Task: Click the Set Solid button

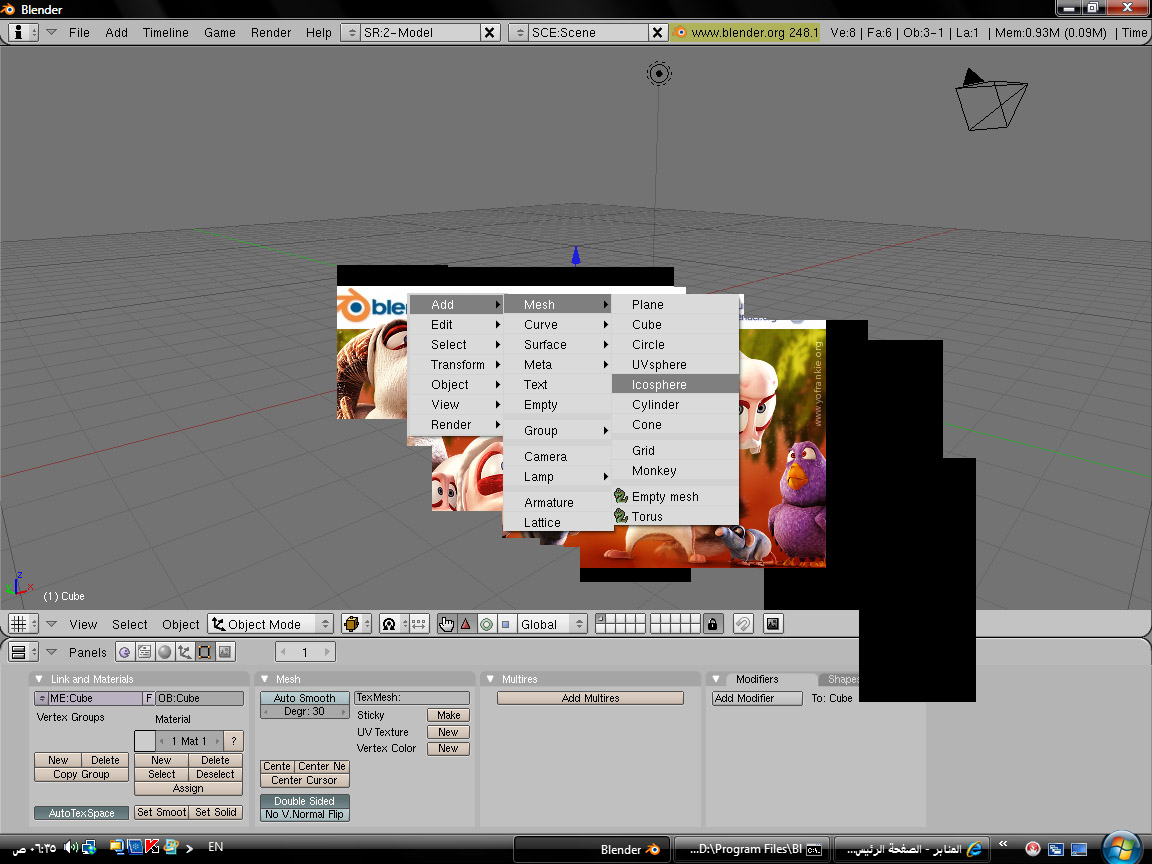Action: tap(216, 812)
